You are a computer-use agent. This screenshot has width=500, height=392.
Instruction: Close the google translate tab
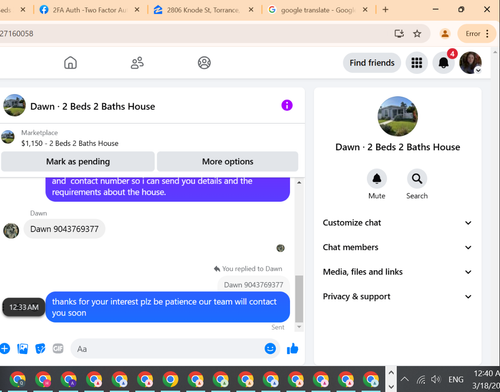point(365,10)
